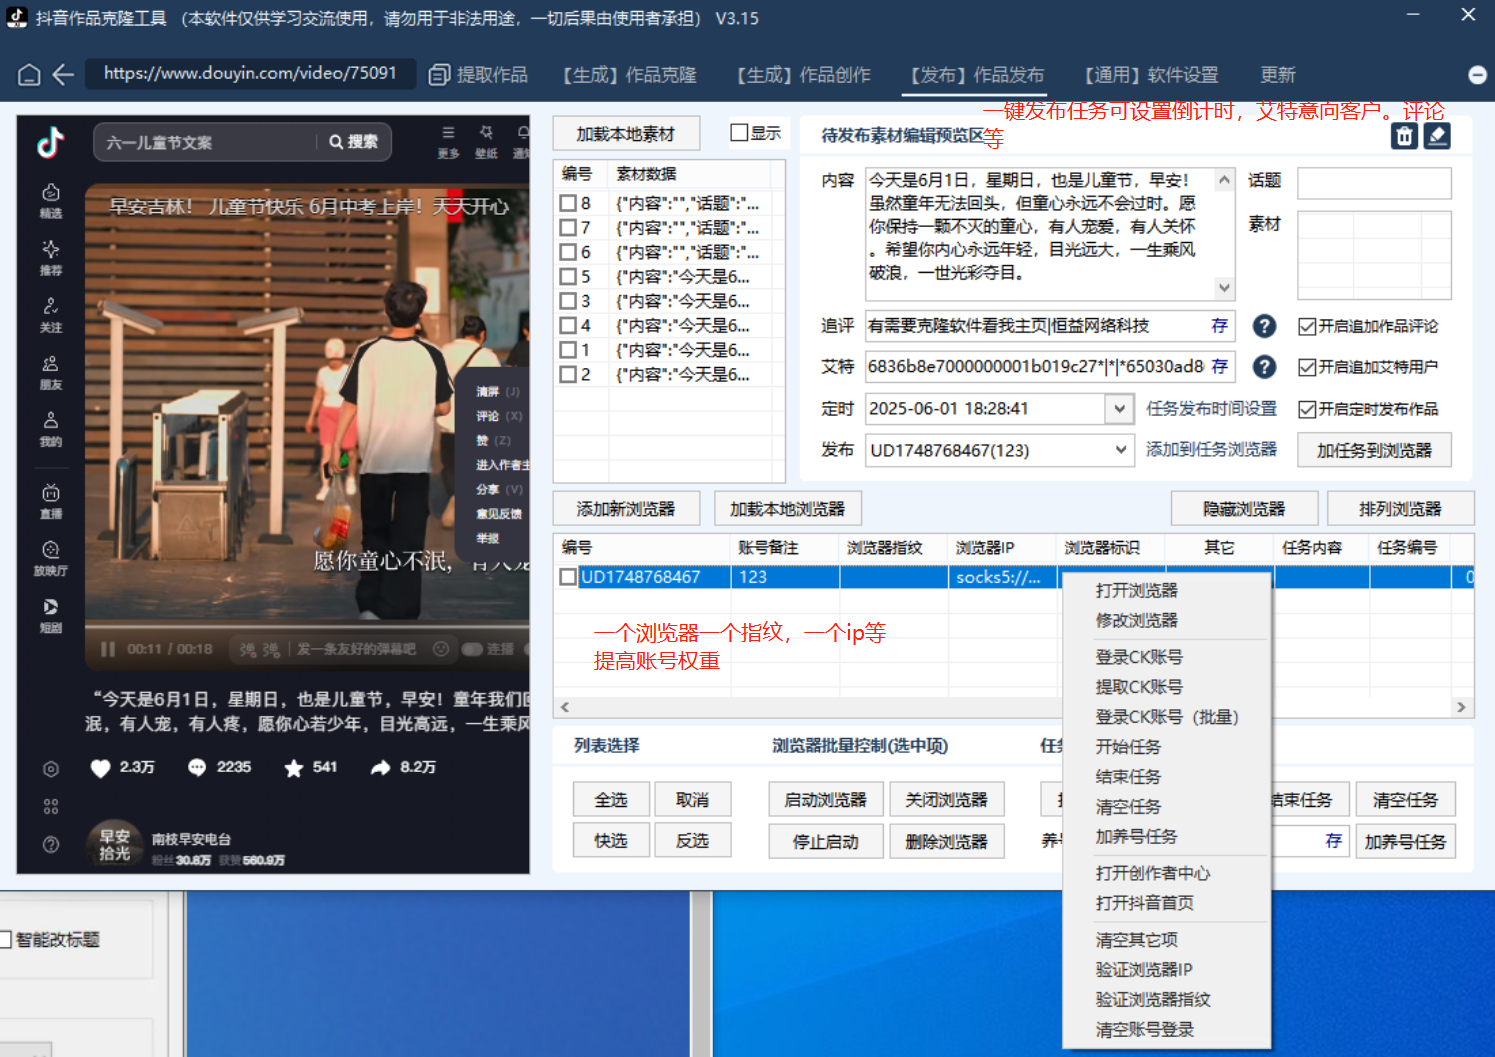Switch to the 【生成】作品克隆 tab
The image size is (1495, 1057).
tap(628, 74)
